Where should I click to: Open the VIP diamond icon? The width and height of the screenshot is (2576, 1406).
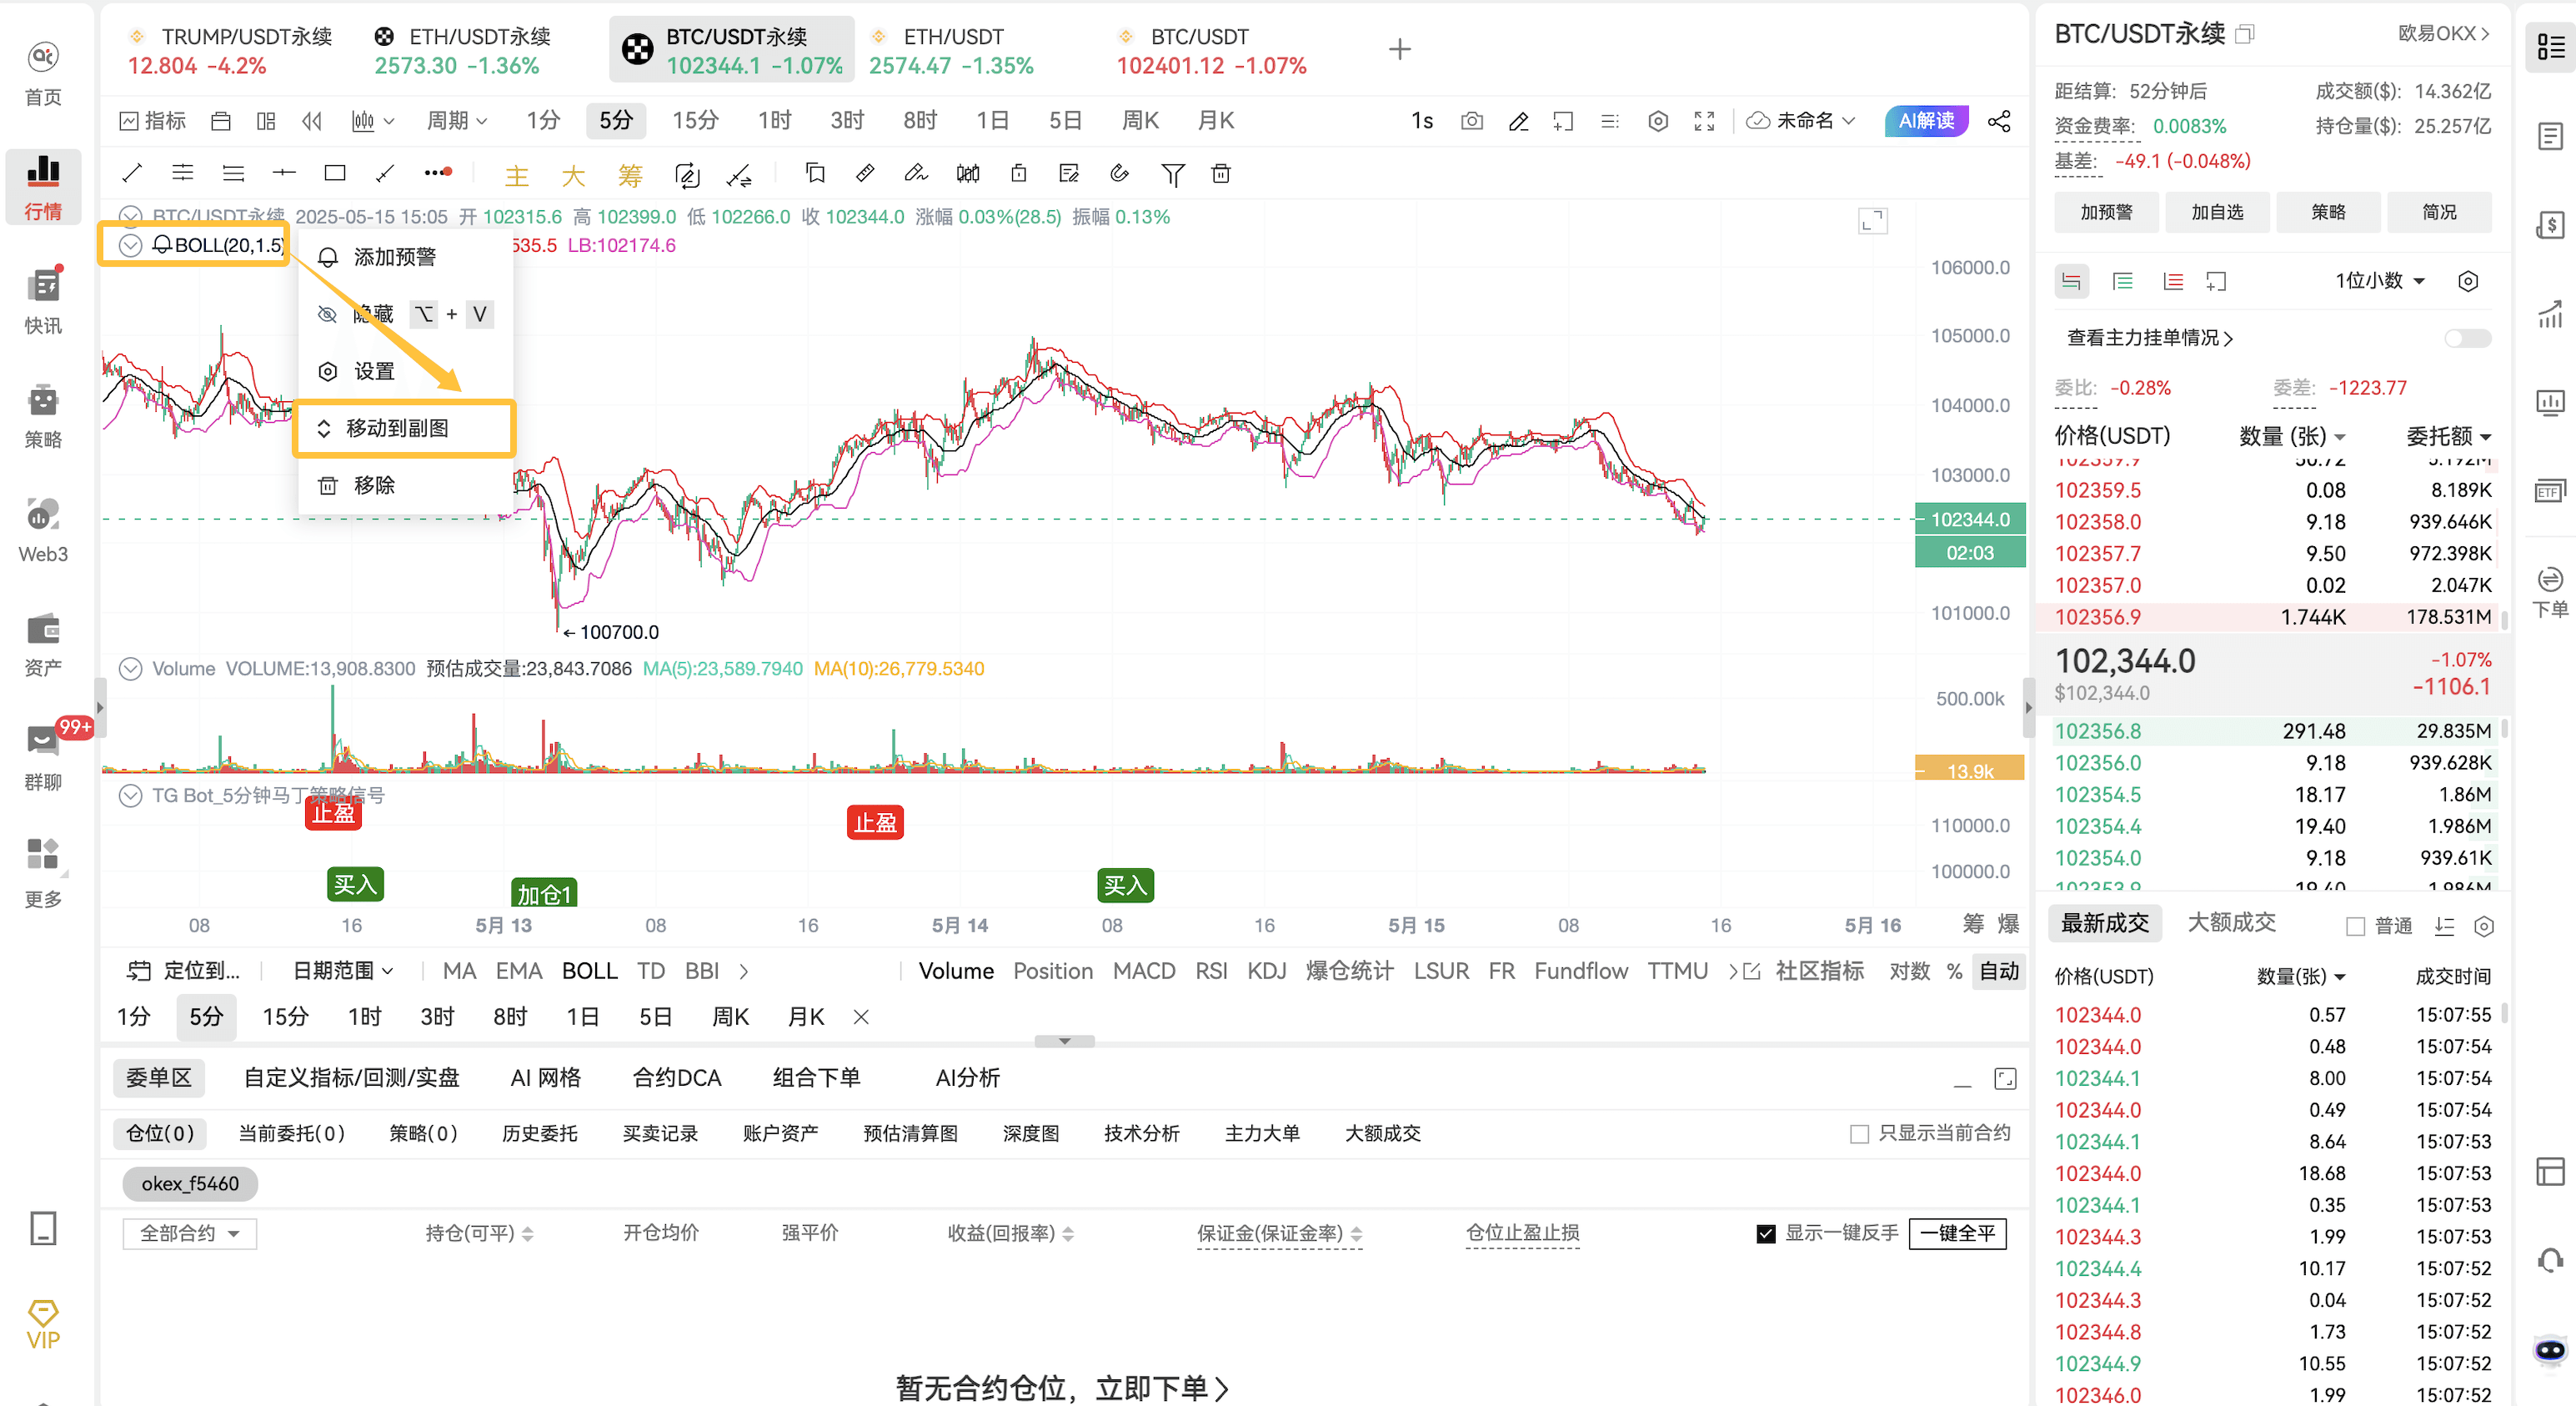(x=43, y=1324)
